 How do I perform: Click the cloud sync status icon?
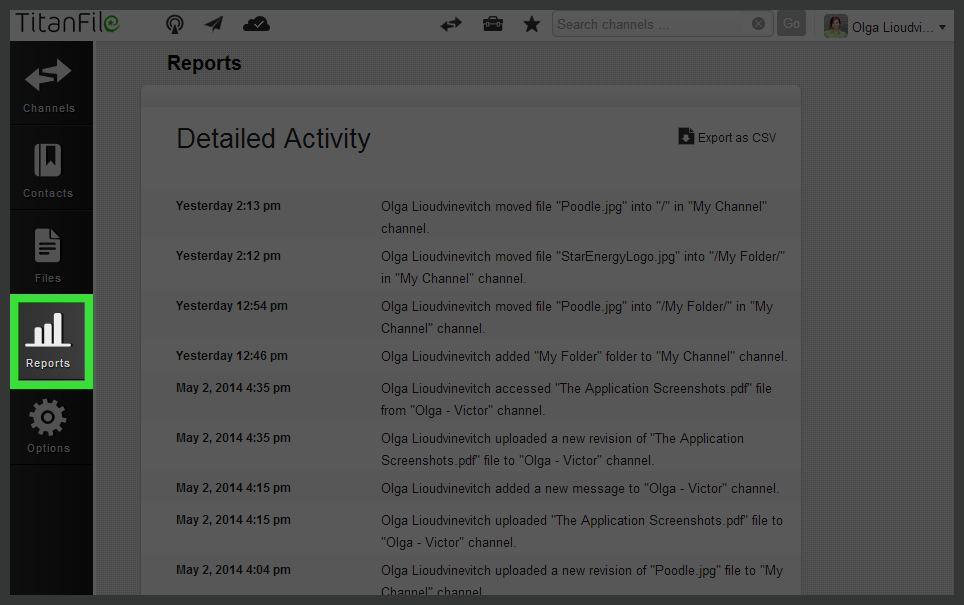click(255, 24)
